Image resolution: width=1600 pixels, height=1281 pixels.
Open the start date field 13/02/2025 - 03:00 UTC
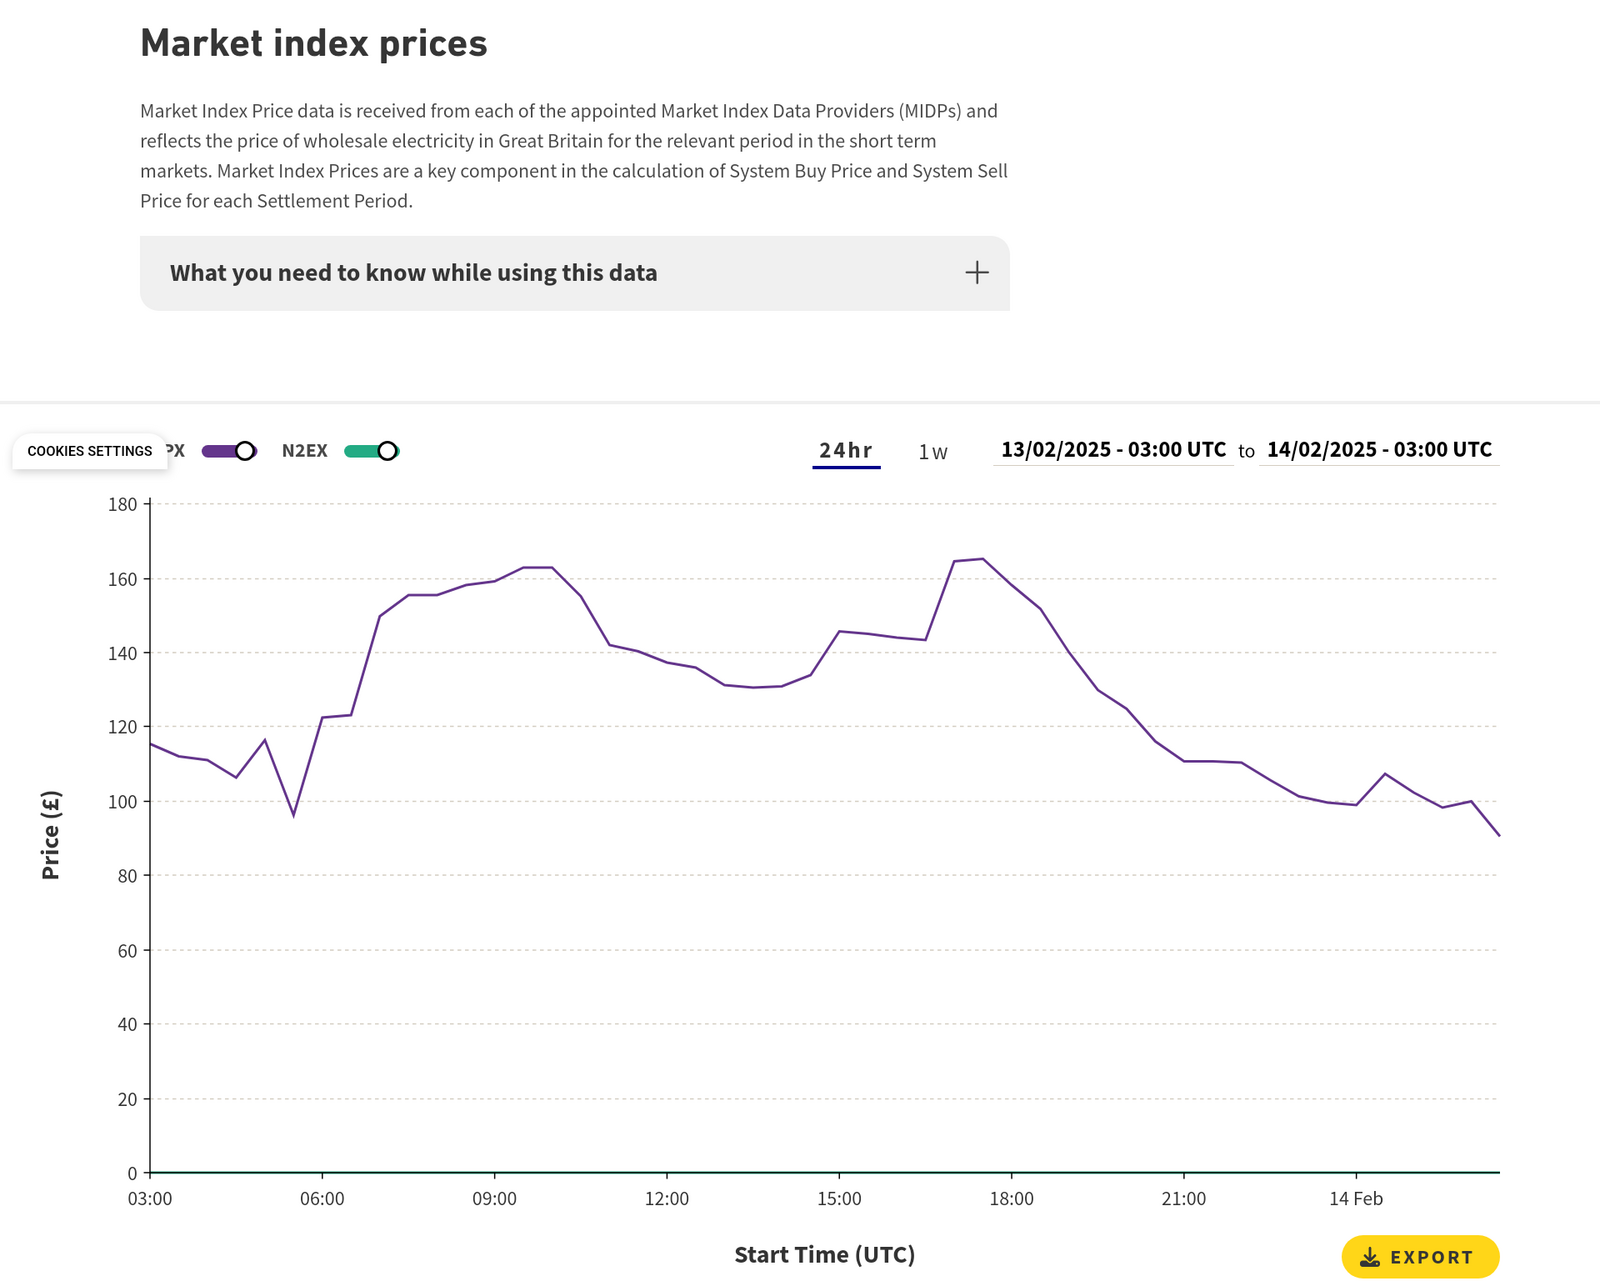pos(1113,450)
